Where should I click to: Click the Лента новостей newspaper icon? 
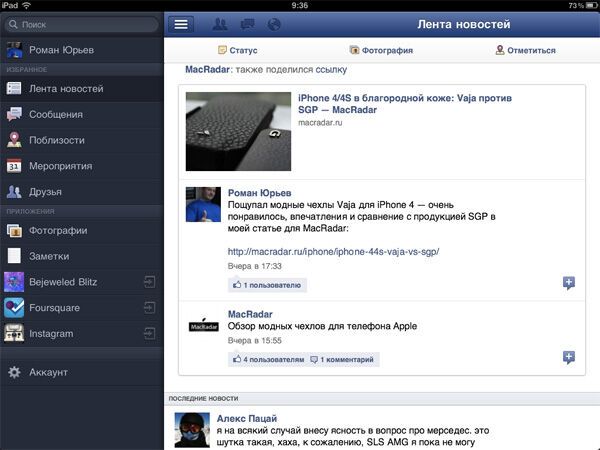pos(14,88)
